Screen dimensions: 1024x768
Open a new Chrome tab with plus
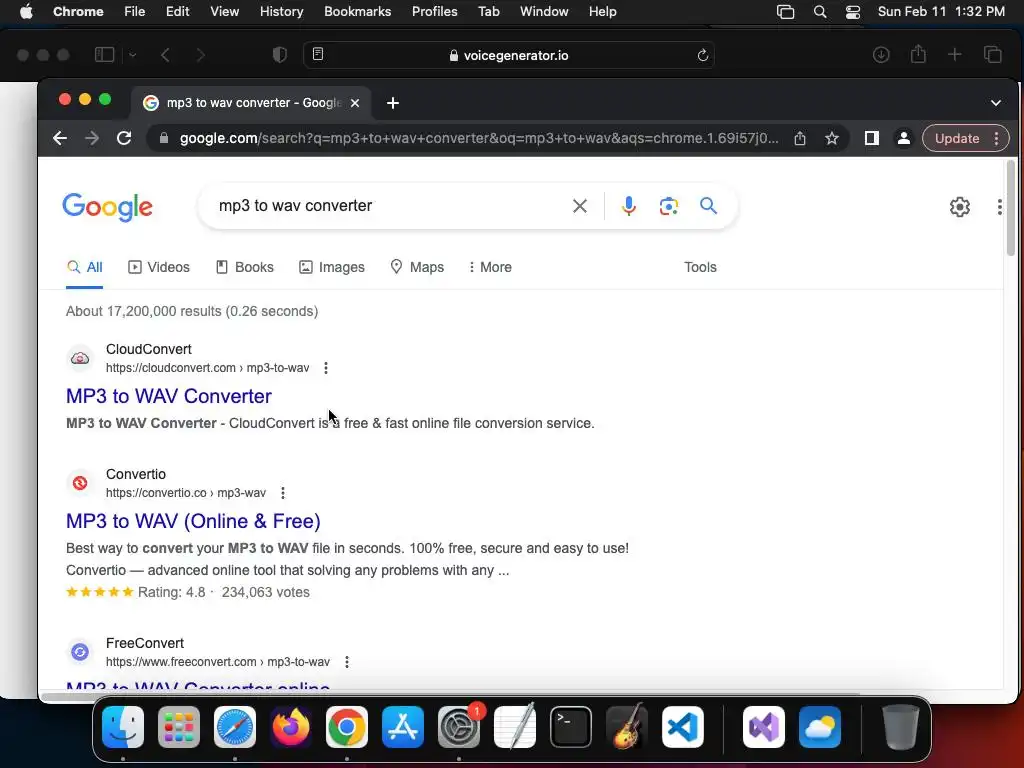click(x=392, y=103)
